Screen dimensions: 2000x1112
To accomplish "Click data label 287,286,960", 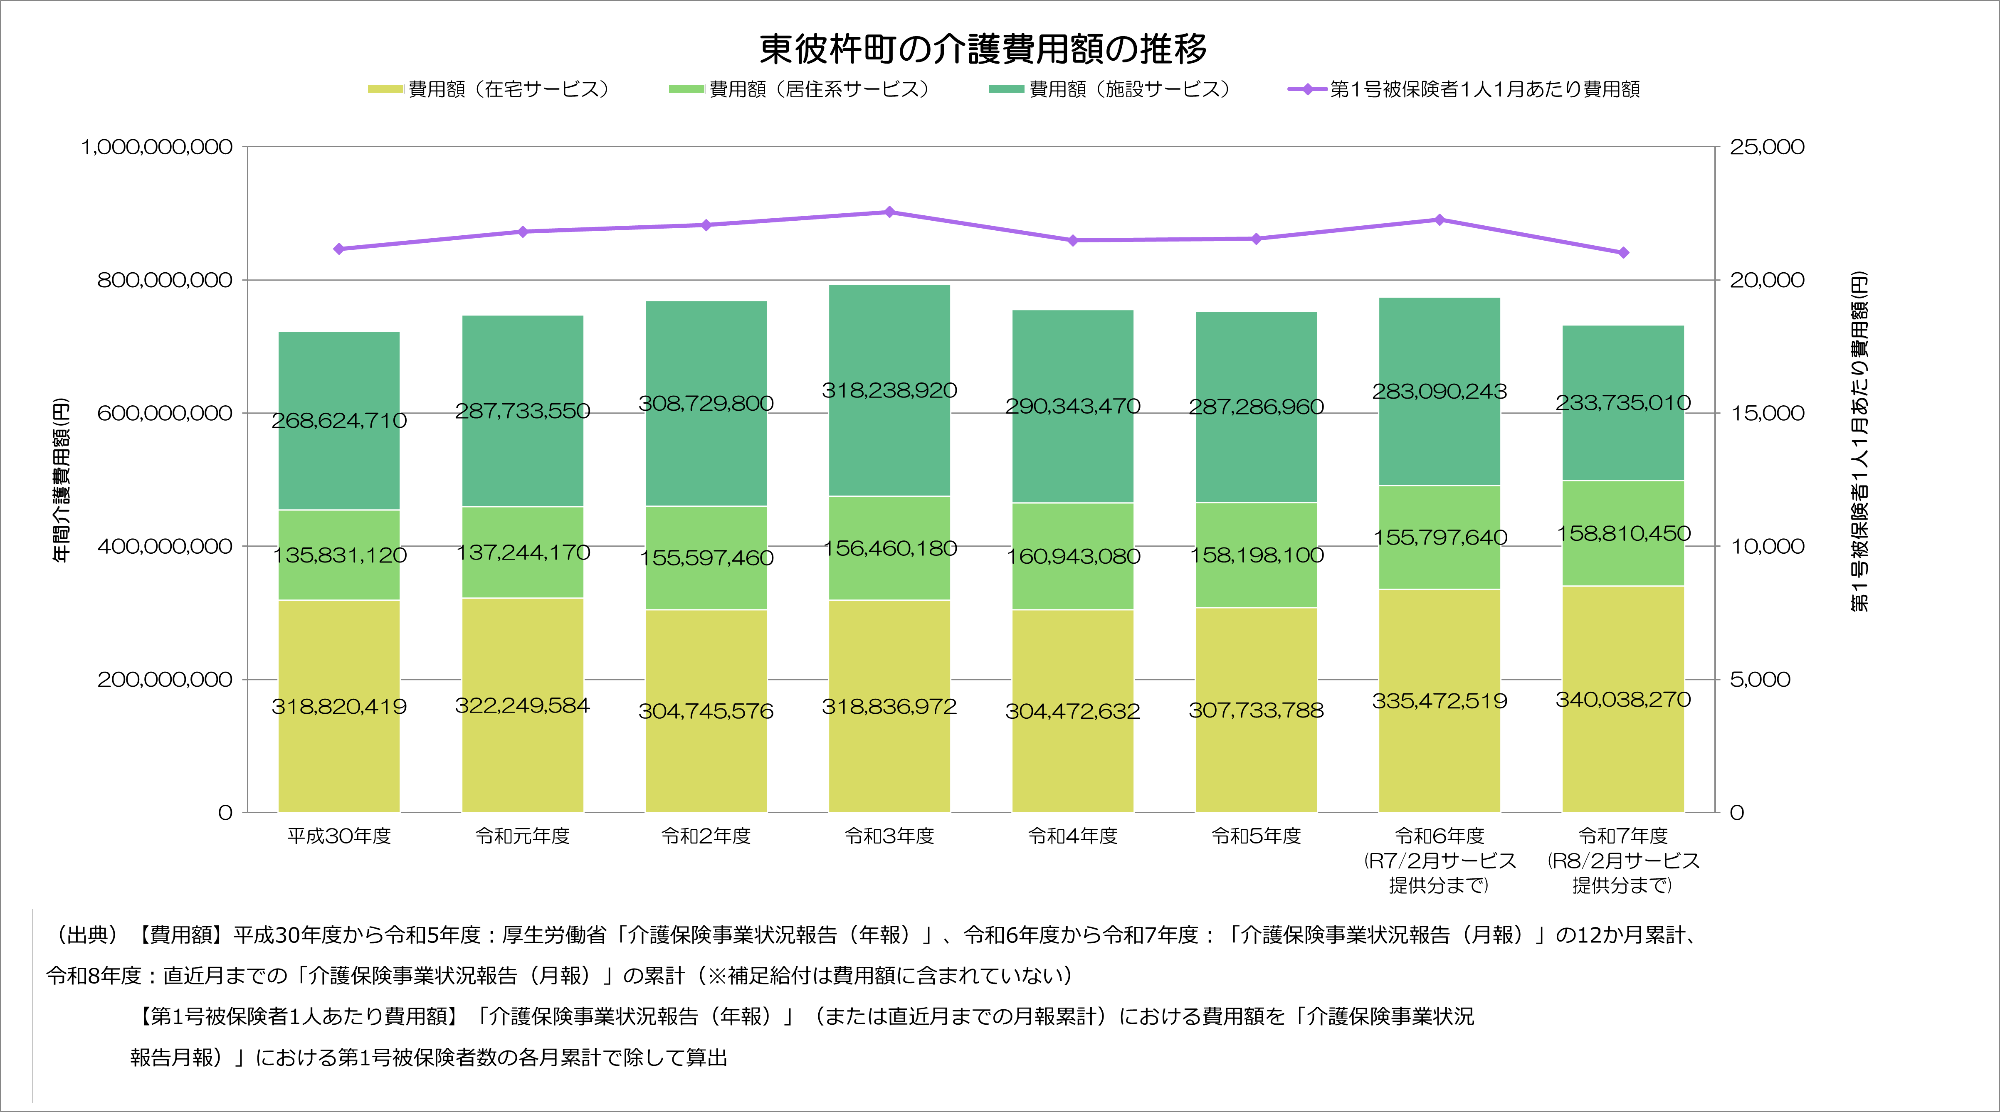I will (x=1256, y=407).
